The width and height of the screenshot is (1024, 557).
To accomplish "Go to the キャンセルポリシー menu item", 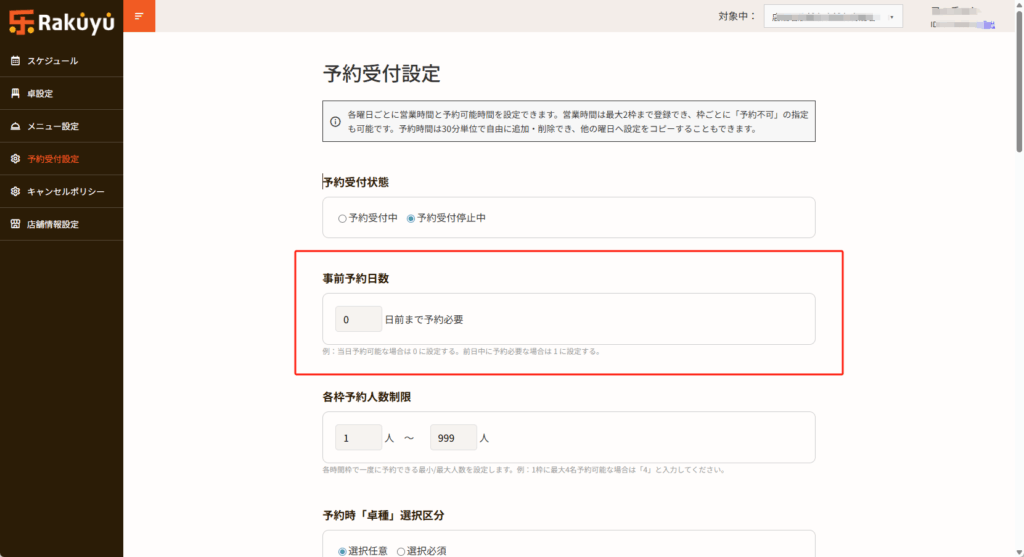I will (65, 191).
